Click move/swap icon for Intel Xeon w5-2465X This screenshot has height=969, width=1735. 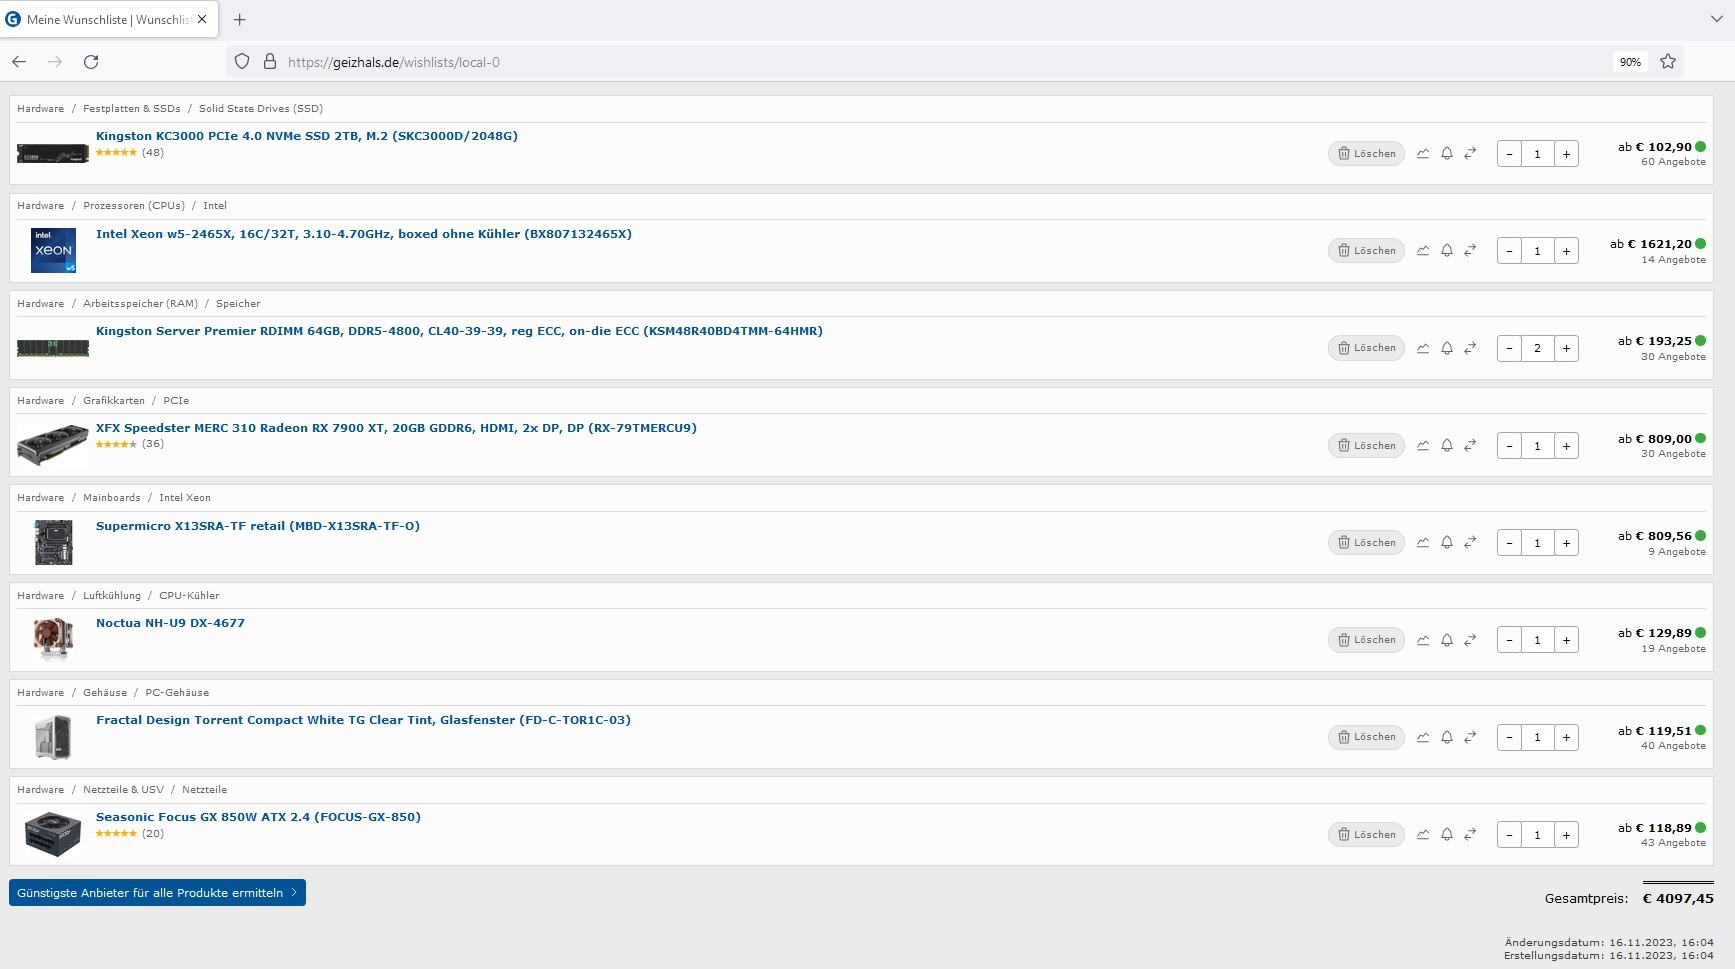coord(1470,251)
